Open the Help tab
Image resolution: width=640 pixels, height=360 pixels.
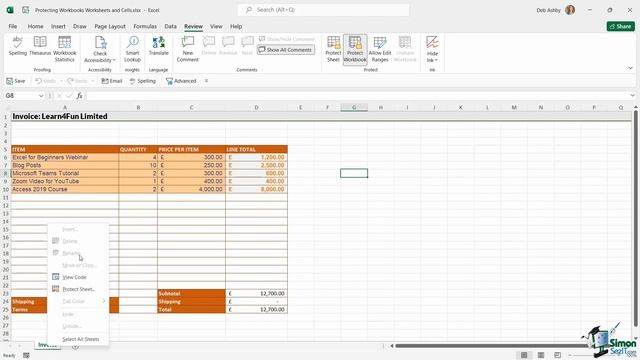pos(236,26)
